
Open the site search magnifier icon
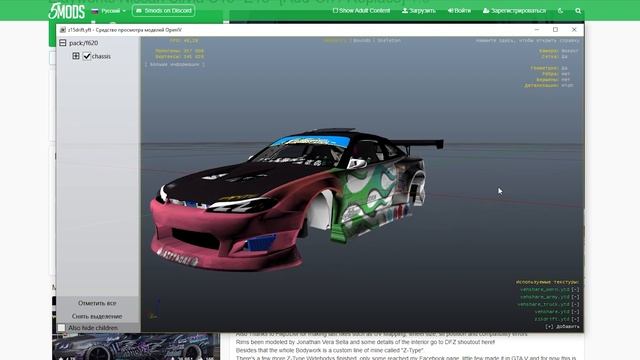tap(578, 11)
